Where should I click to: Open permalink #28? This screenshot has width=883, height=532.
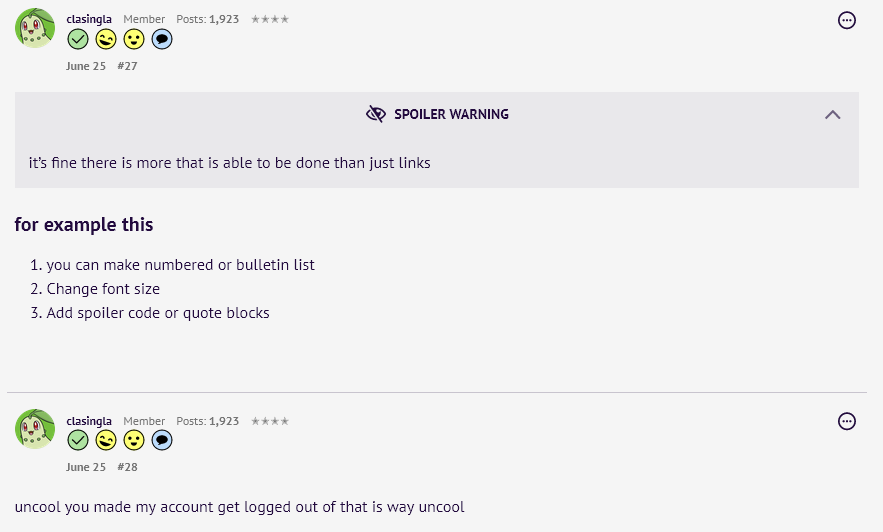(x=127, y=467)
